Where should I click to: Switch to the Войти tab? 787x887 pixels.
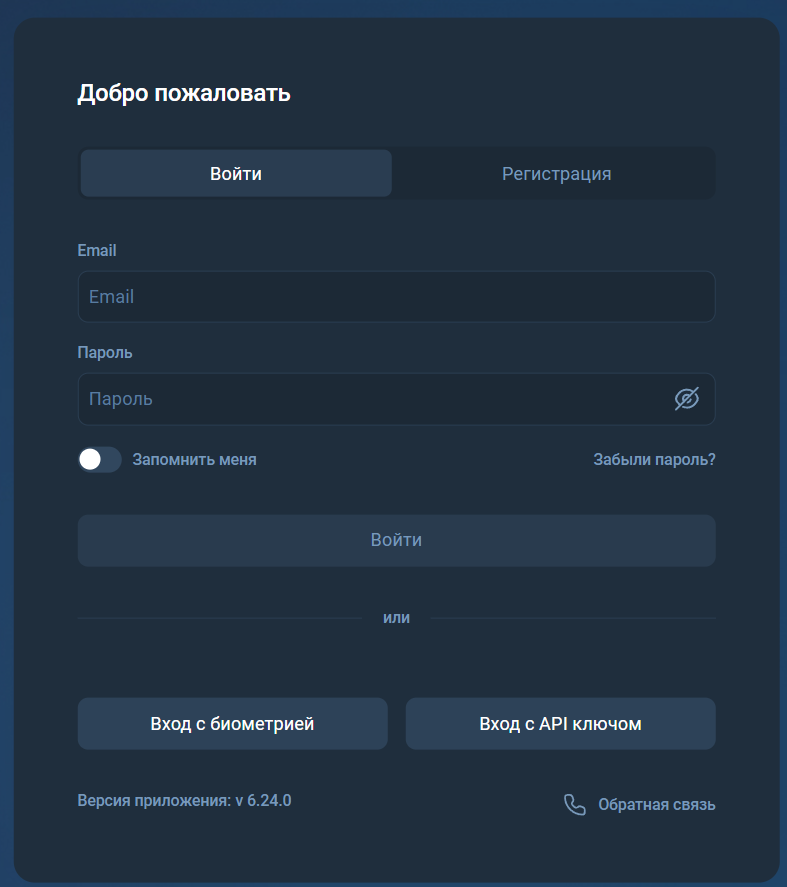[236, 174]
